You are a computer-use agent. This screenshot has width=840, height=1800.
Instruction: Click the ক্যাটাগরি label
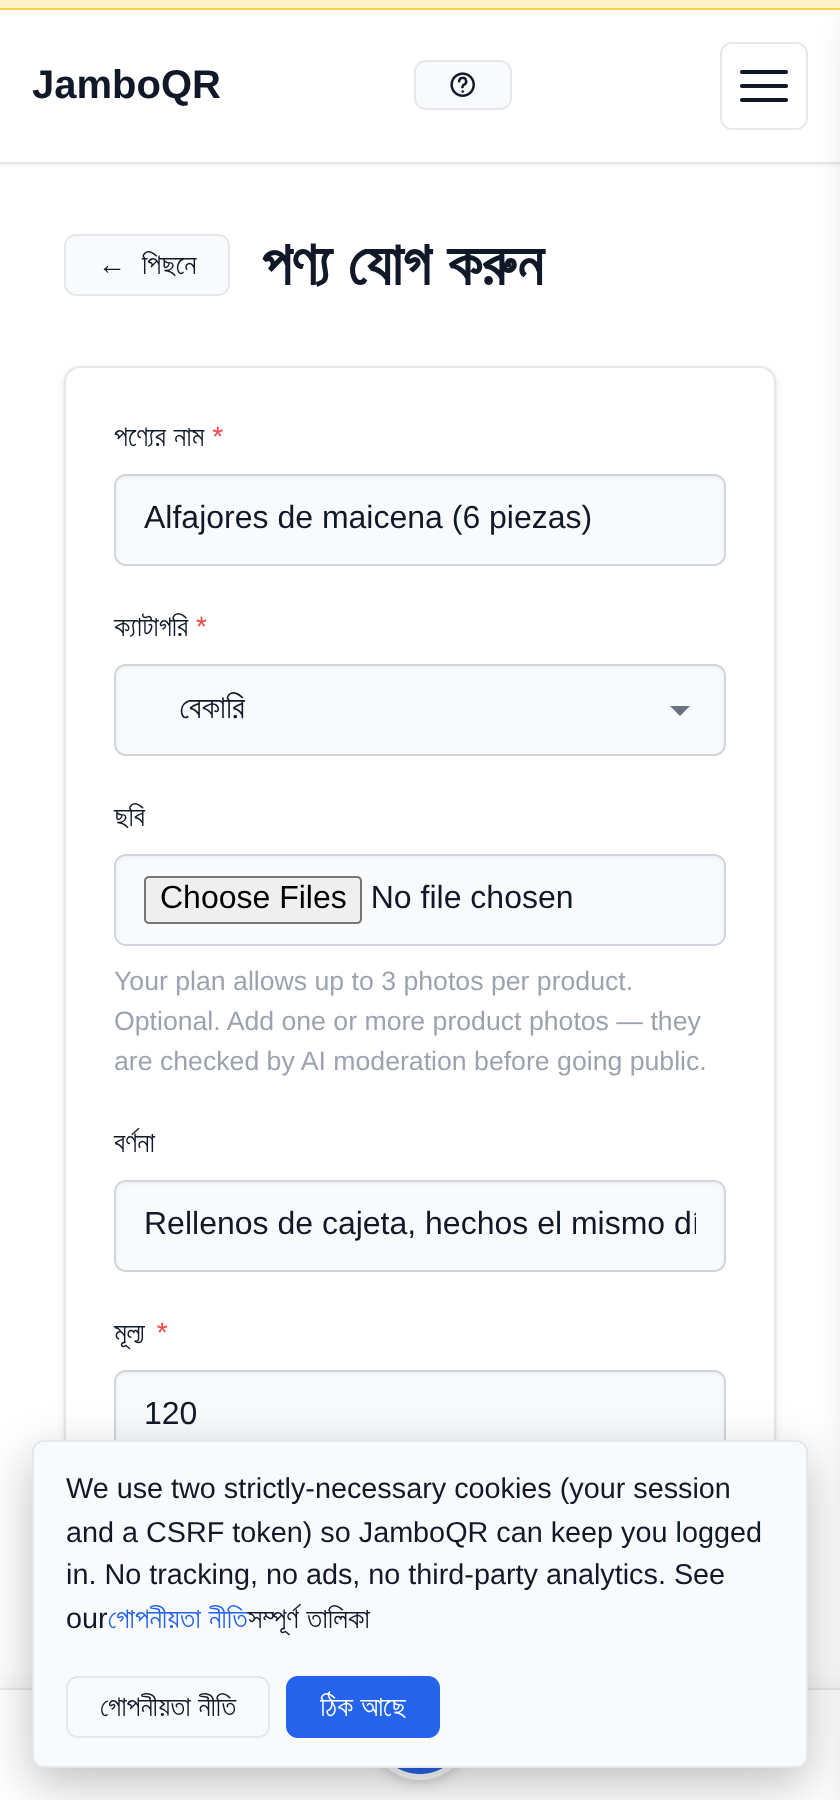(x=152, y=627)
